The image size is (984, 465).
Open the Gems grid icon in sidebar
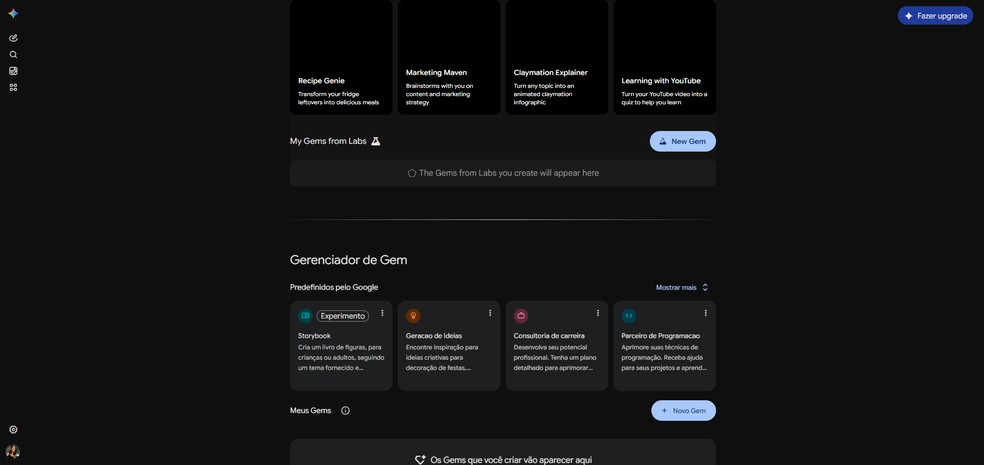(x=13, y=88)
